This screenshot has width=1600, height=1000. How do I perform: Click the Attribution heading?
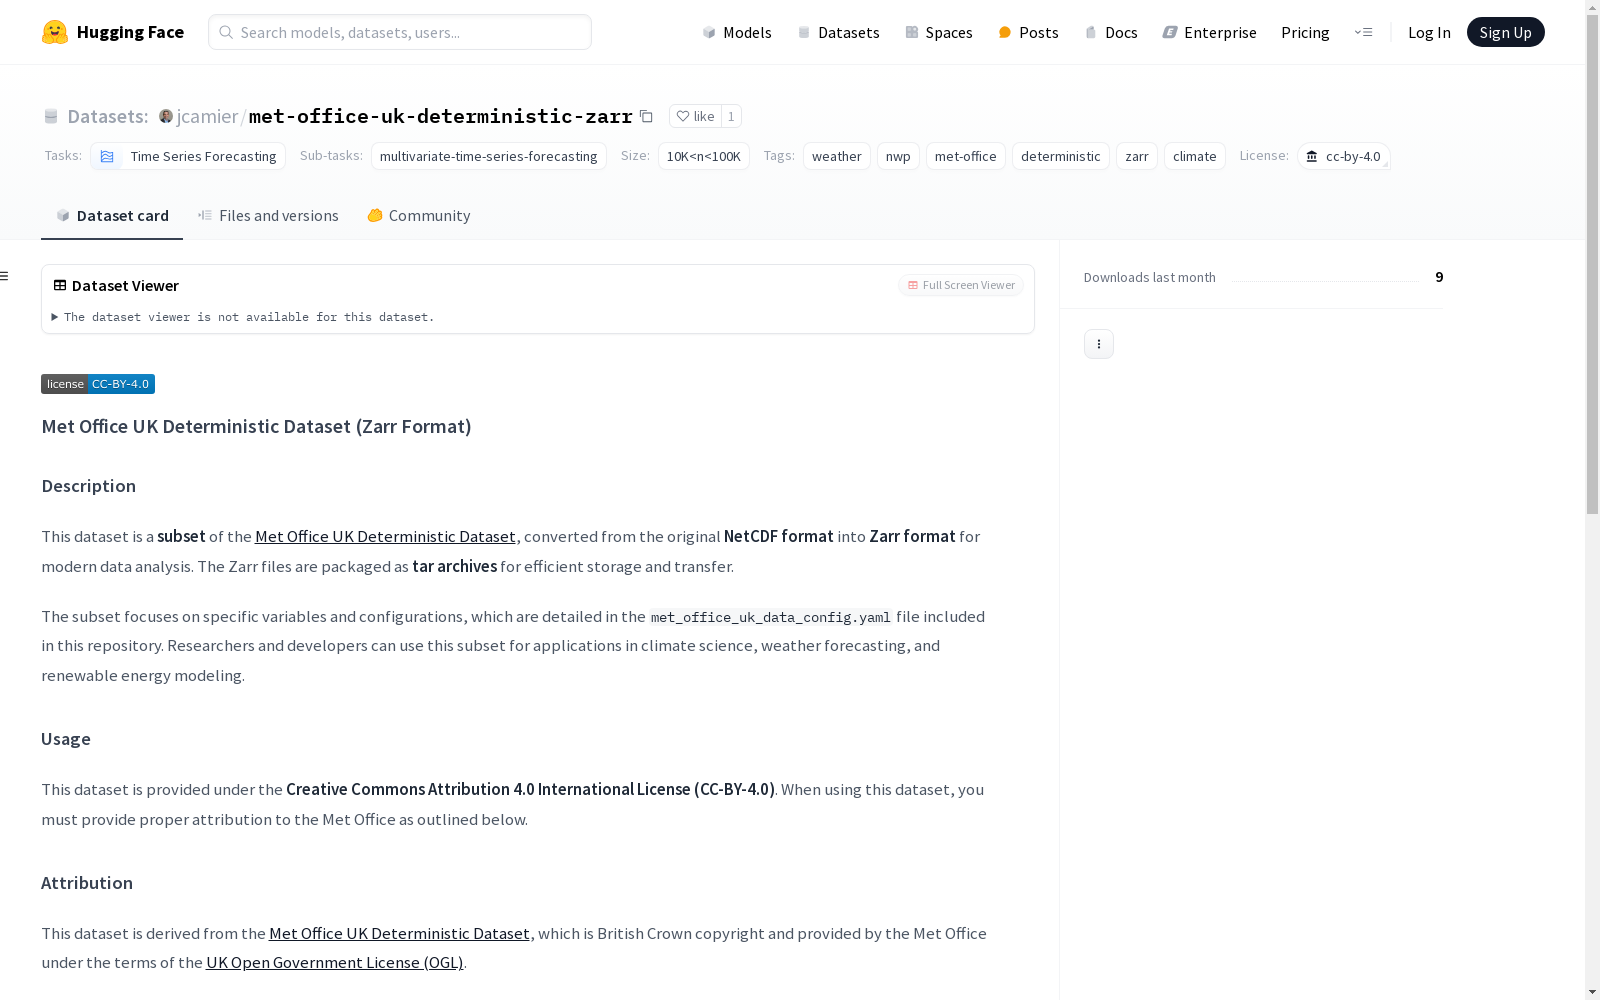(87, 883)
